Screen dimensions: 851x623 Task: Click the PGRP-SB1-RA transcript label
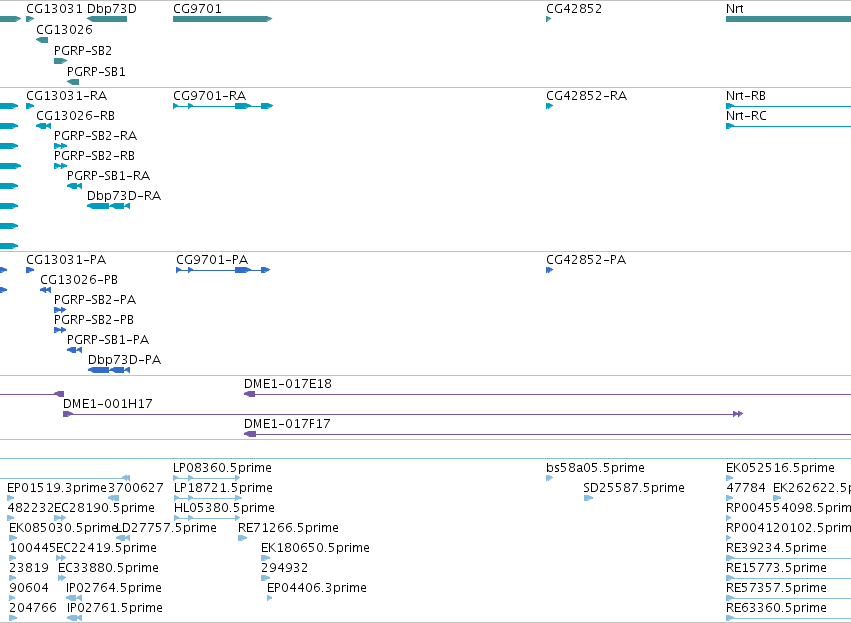[109, 176]
